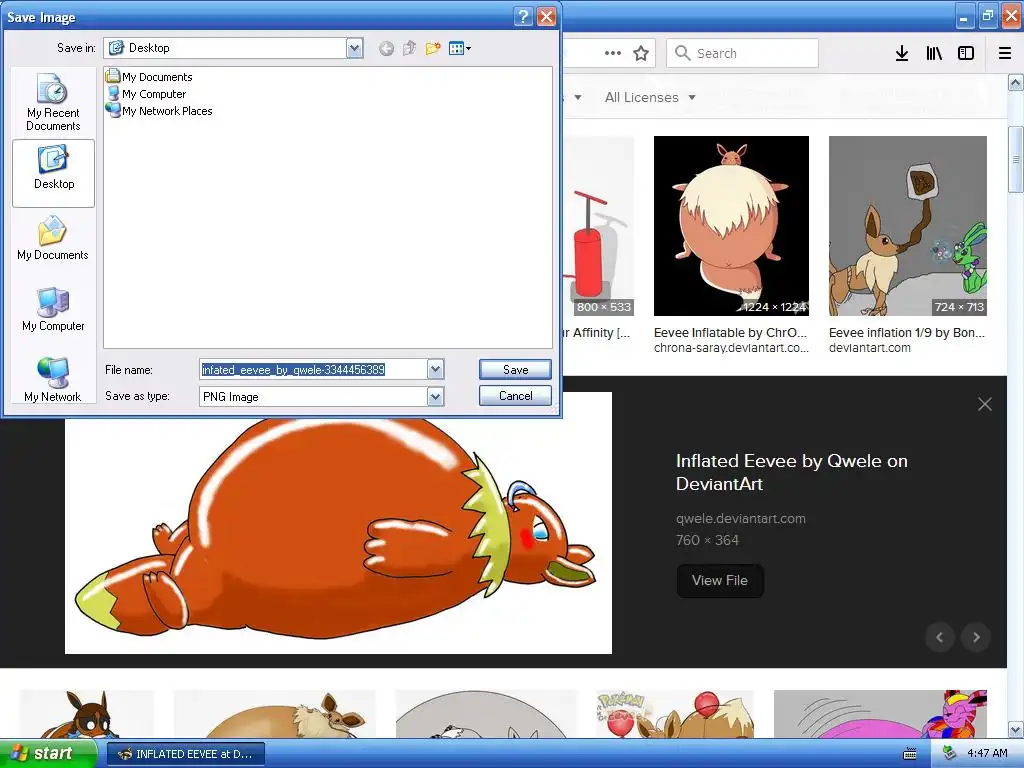The height and width of the screenshot is (768, 1024).
Task: Switch to INFLATED EEVEE taskbar window
Action: click(185, 754)
